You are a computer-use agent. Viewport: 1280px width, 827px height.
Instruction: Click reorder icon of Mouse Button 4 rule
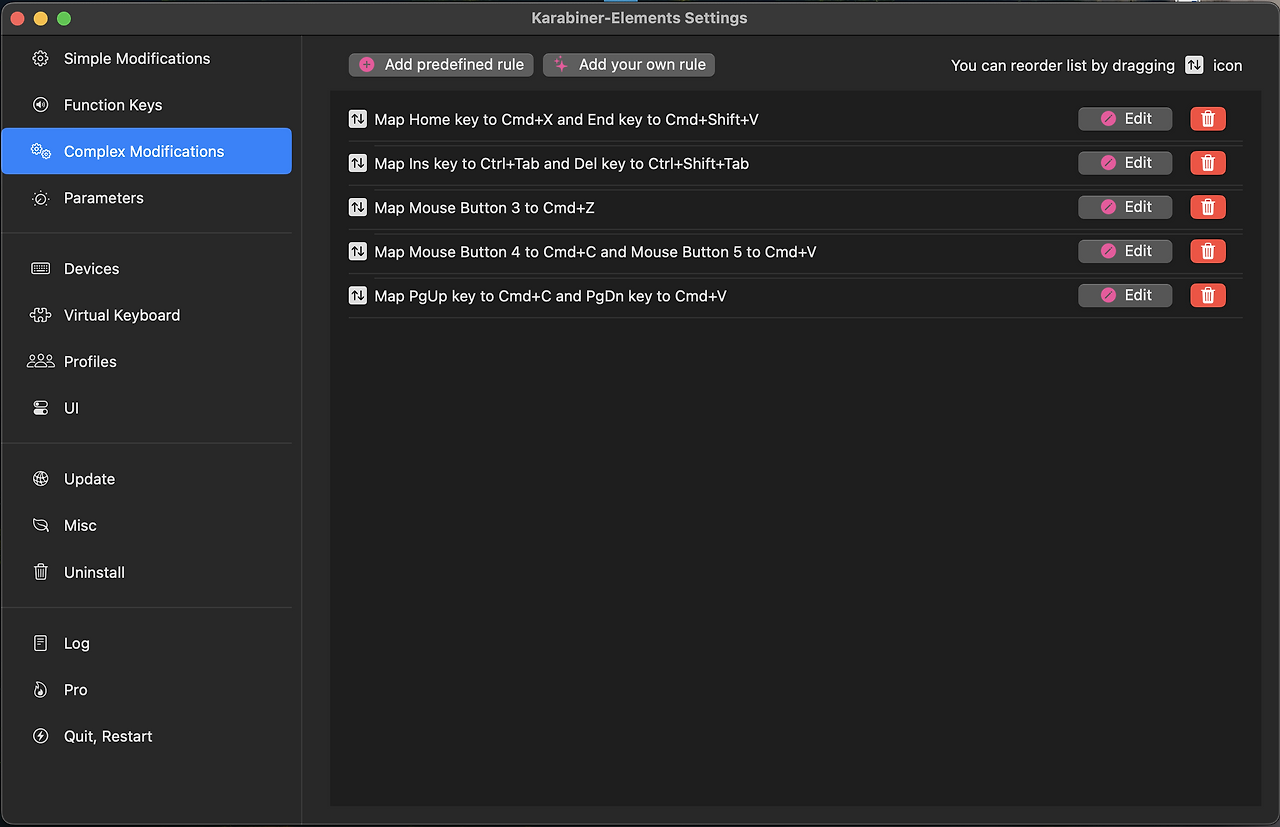[358, 251]
